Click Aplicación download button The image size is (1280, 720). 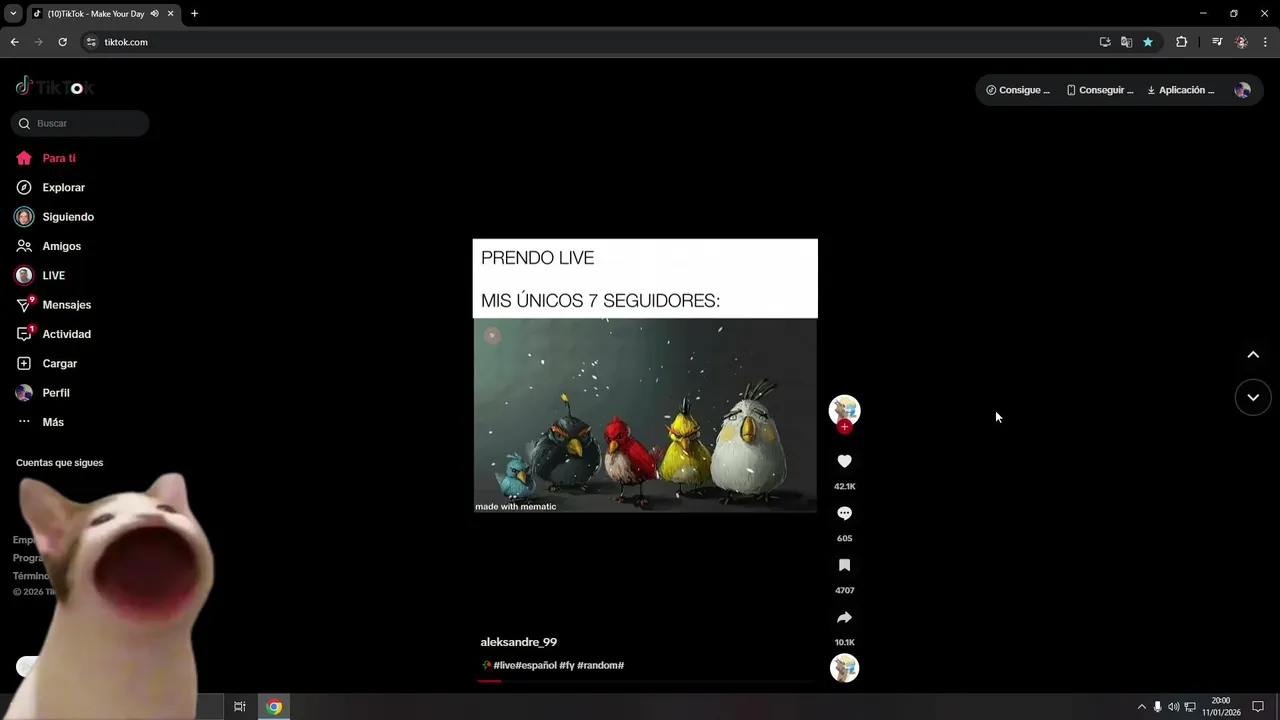pos(1181,90)
